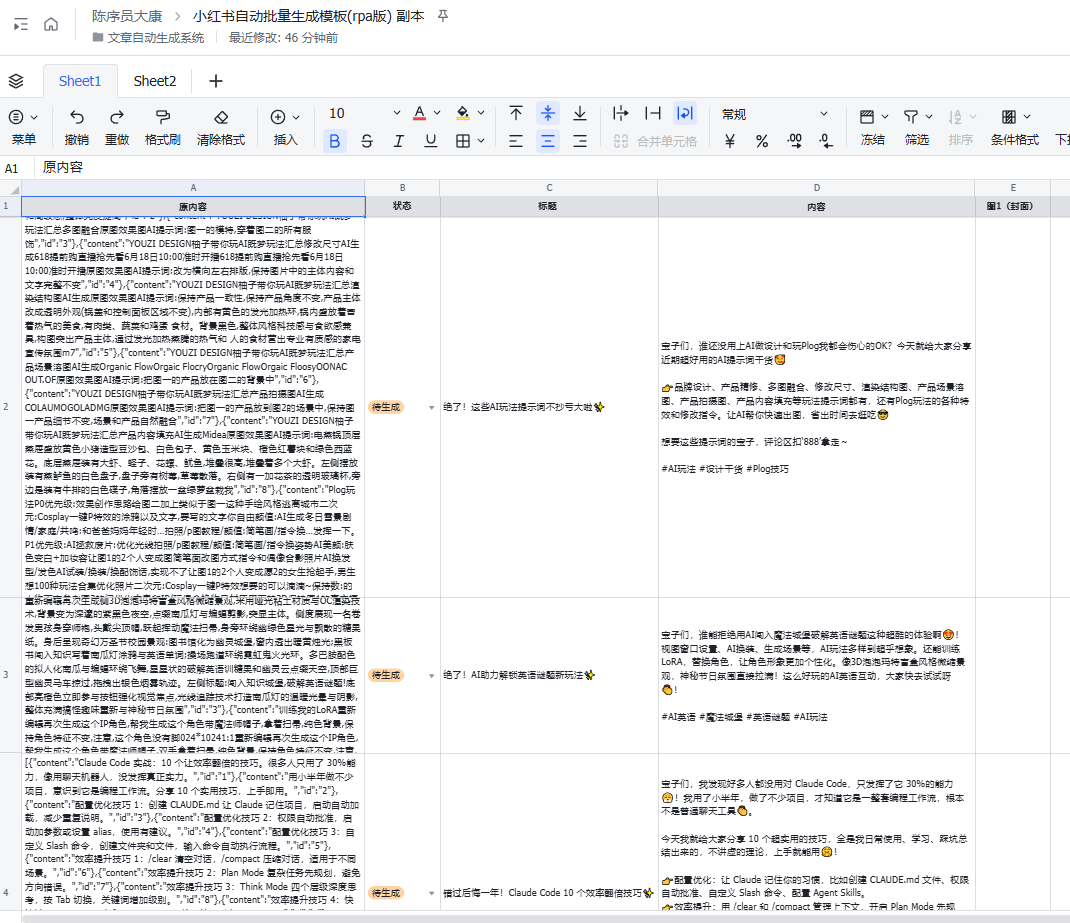Image resolution: width=1070 pixels, height=923 pixels.
Task: Select column C header
Action: coord(549,188)
